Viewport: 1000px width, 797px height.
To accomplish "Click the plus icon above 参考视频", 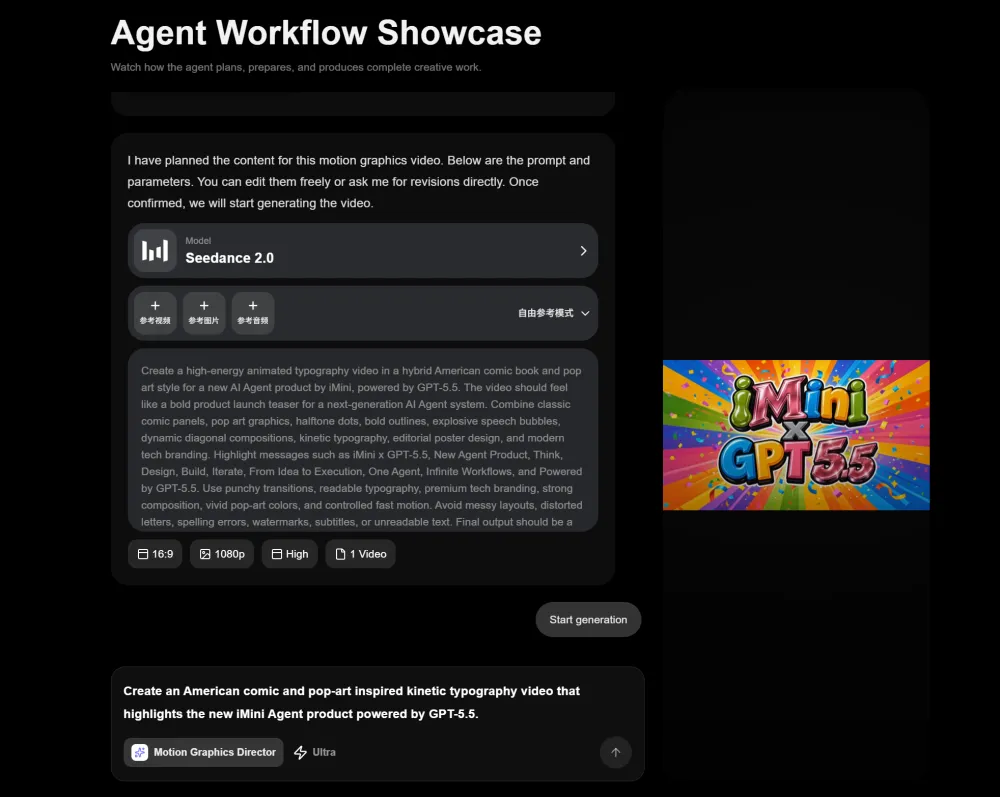I will 155,305.
